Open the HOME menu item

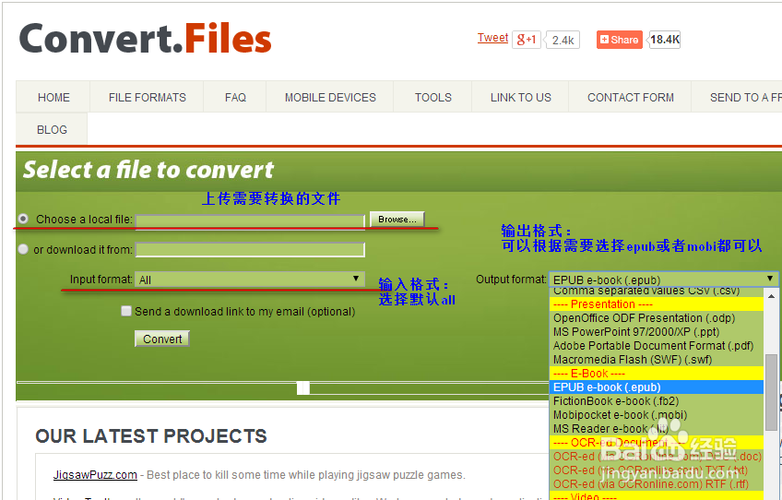[53, 97]
